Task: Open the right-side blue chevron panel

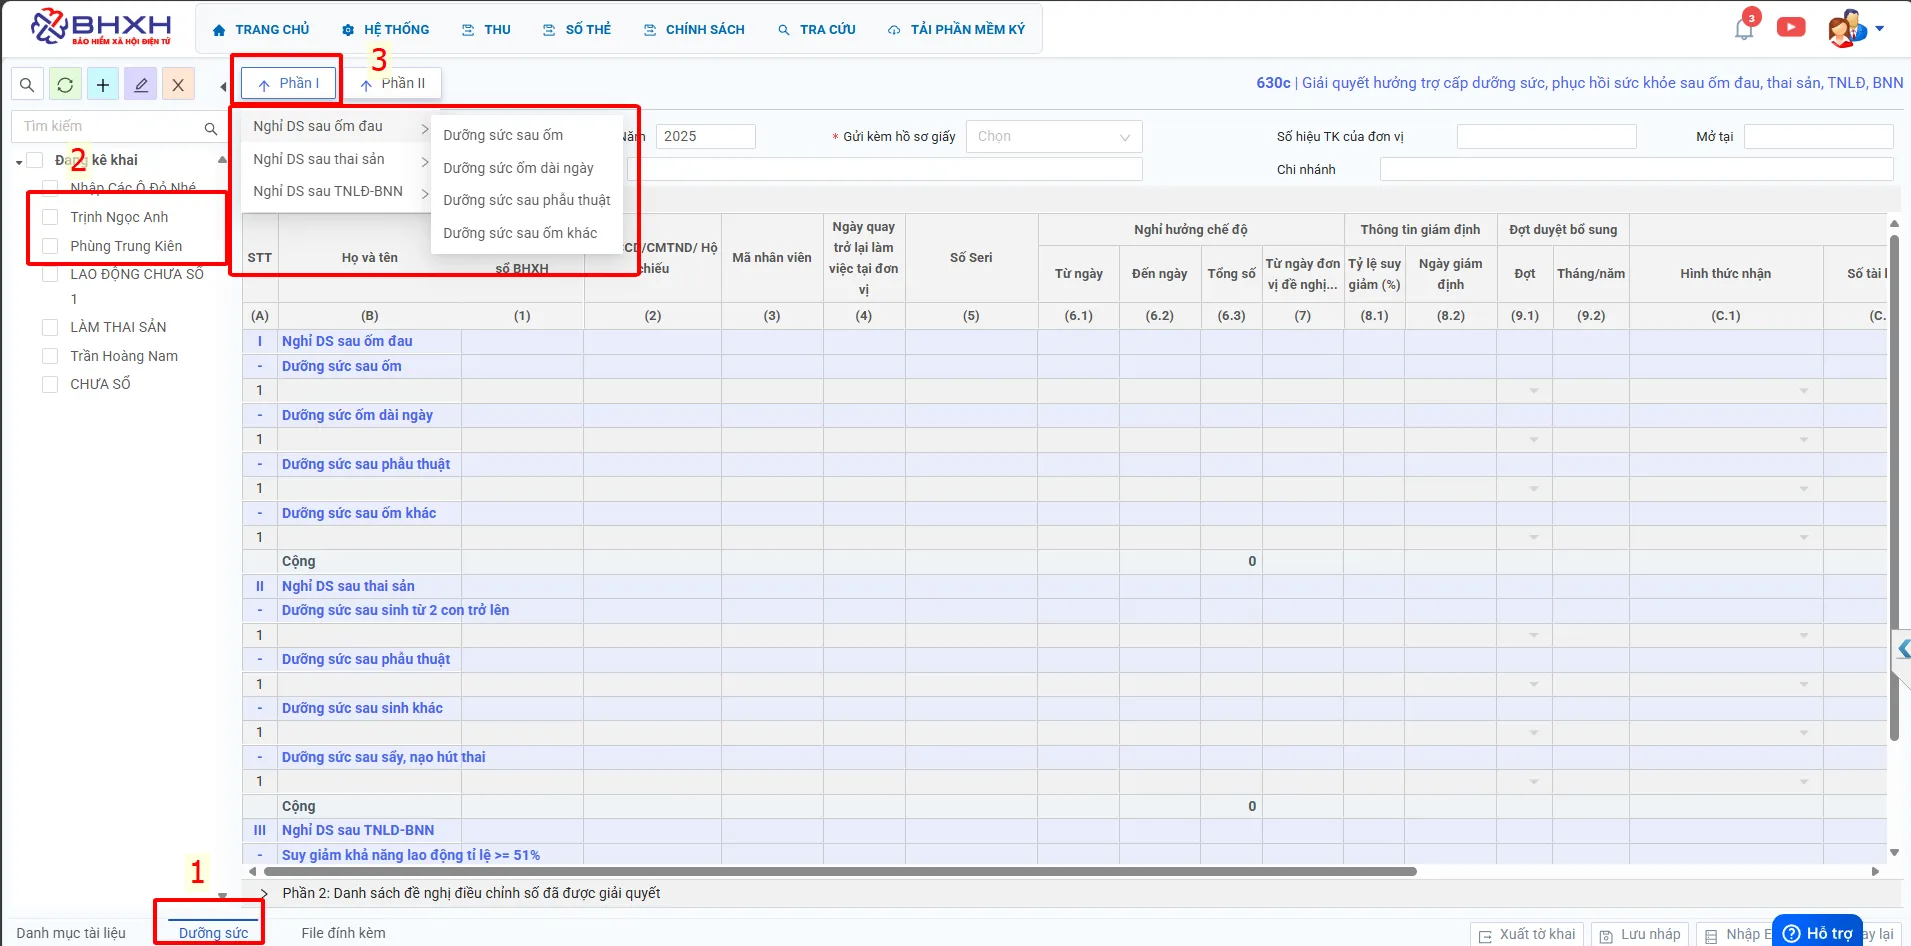Action: [1902, 649]
